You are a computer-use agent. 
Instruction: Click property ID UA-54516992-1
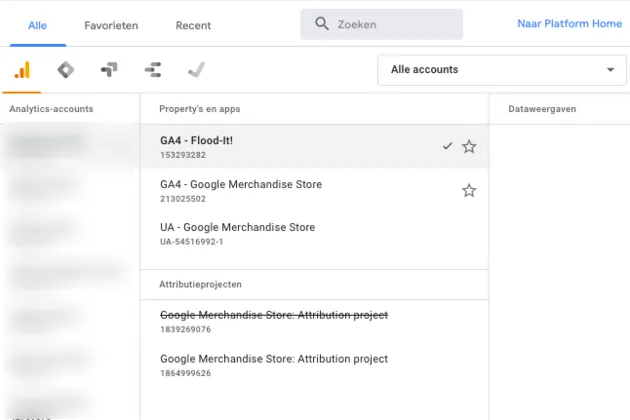point(192,242)
